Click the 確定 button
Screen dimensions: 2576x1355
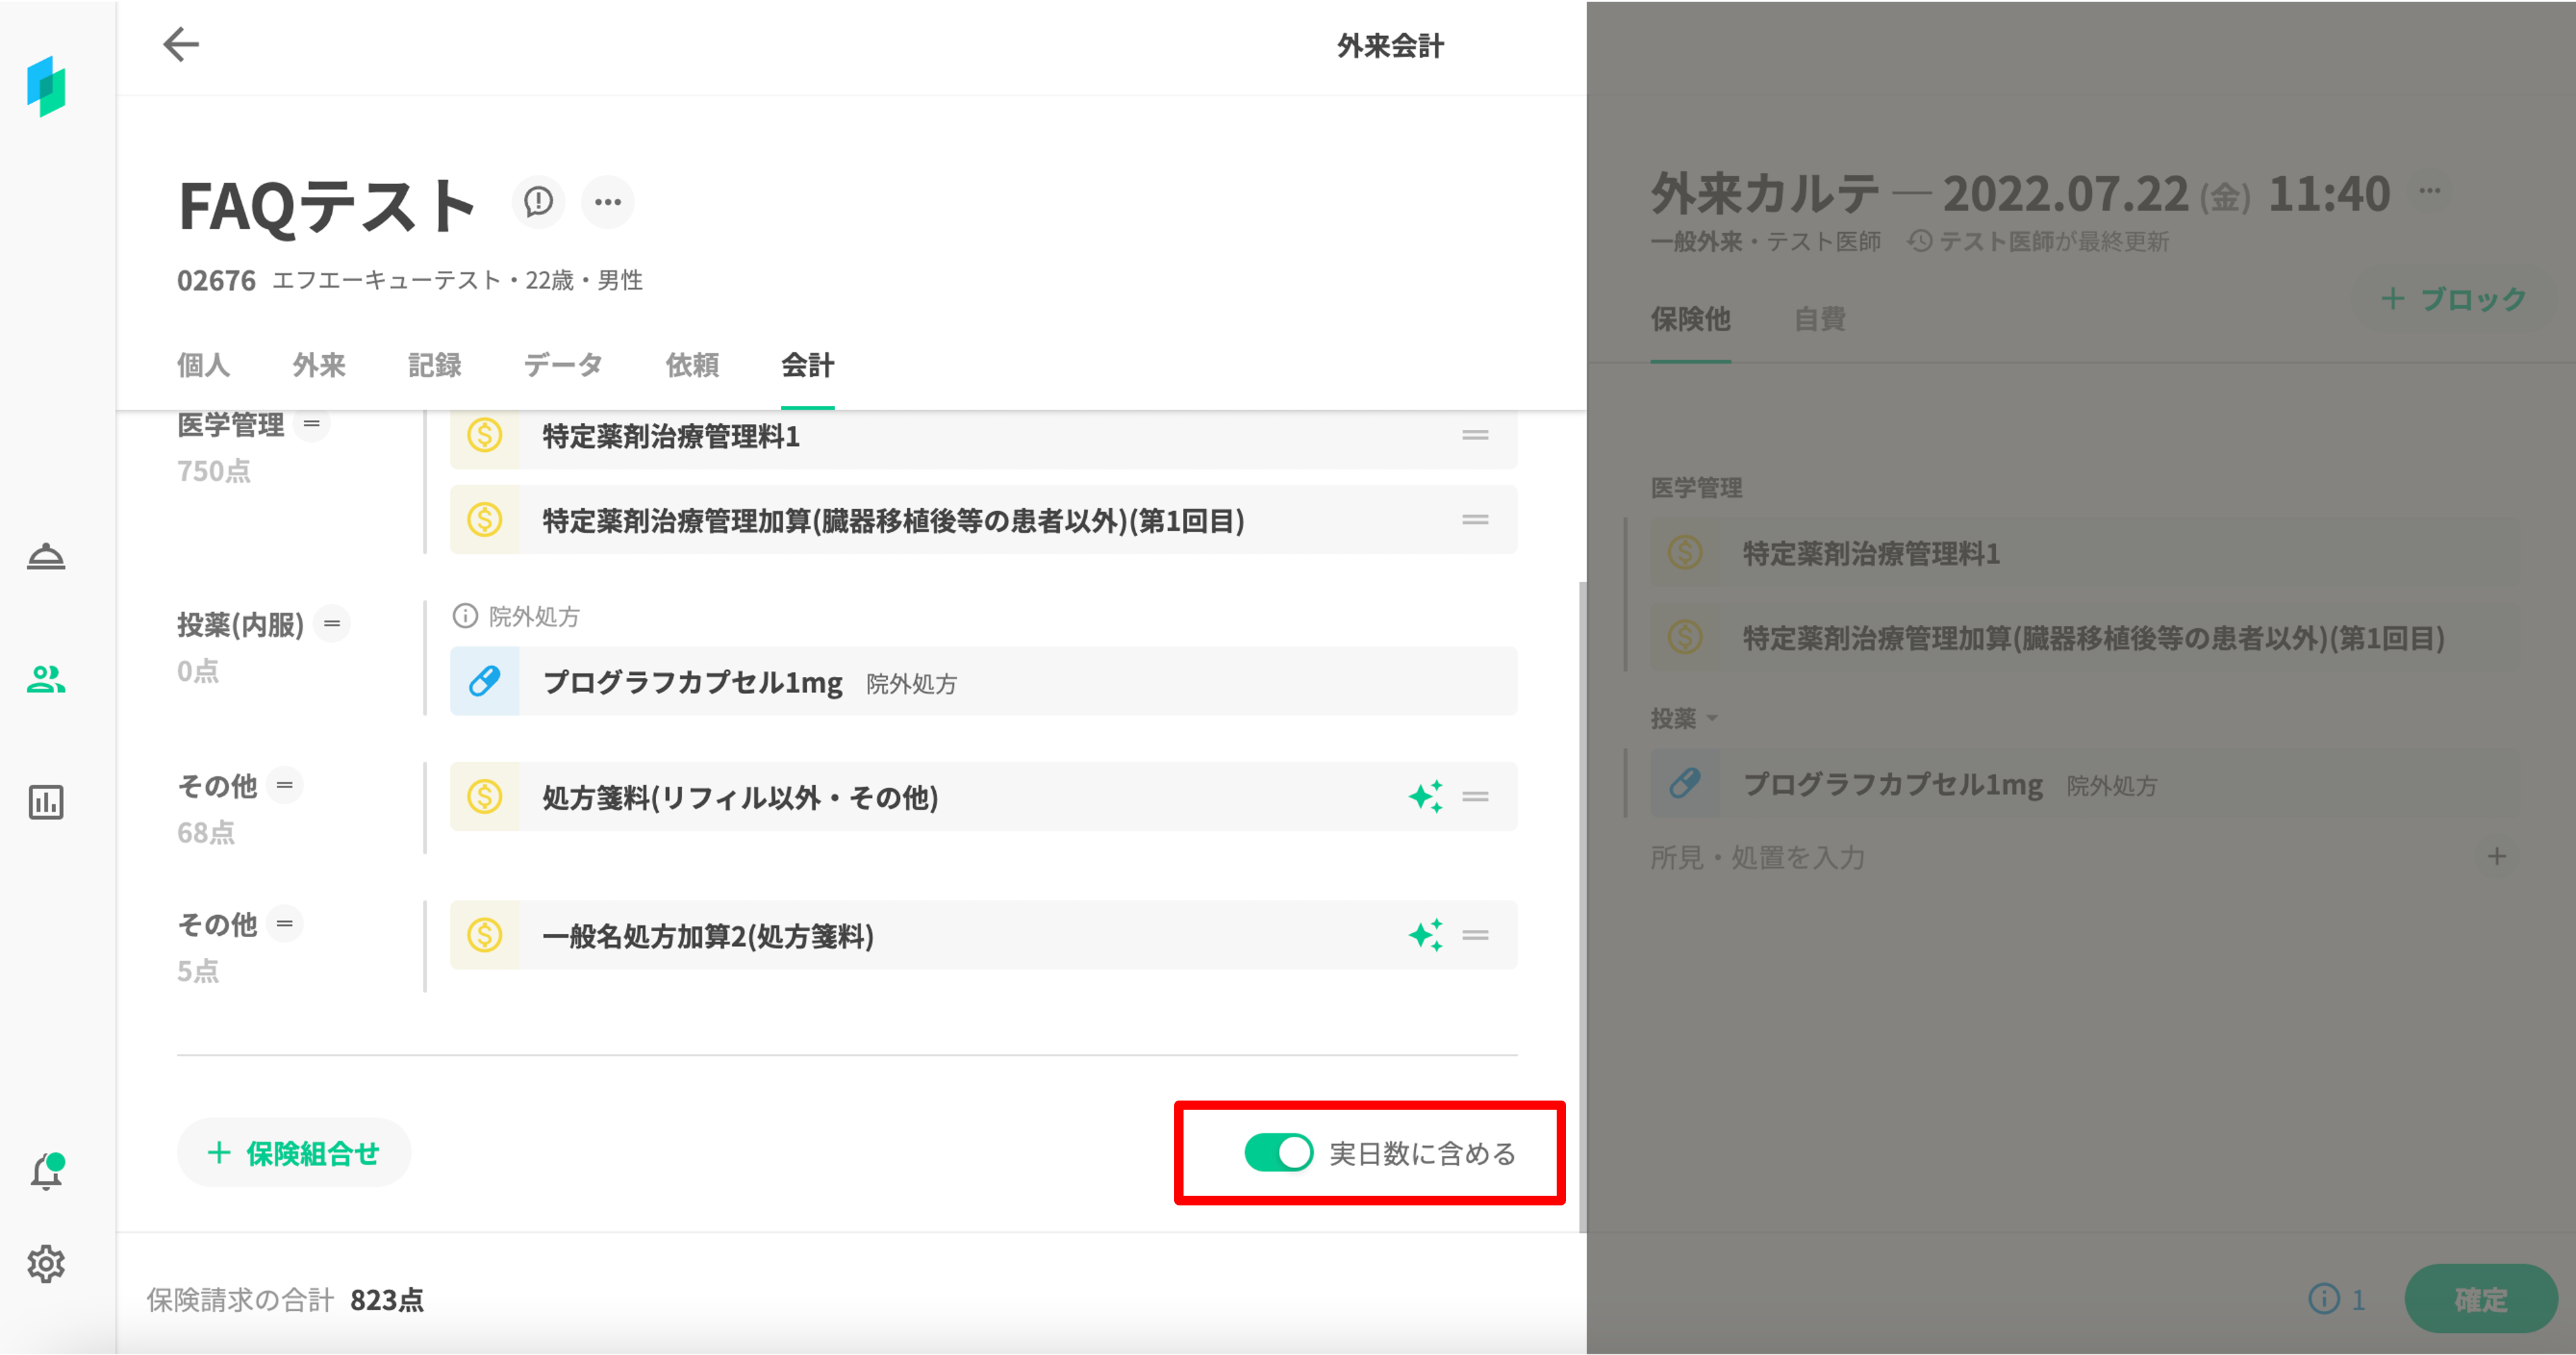click(2480, 1299)
